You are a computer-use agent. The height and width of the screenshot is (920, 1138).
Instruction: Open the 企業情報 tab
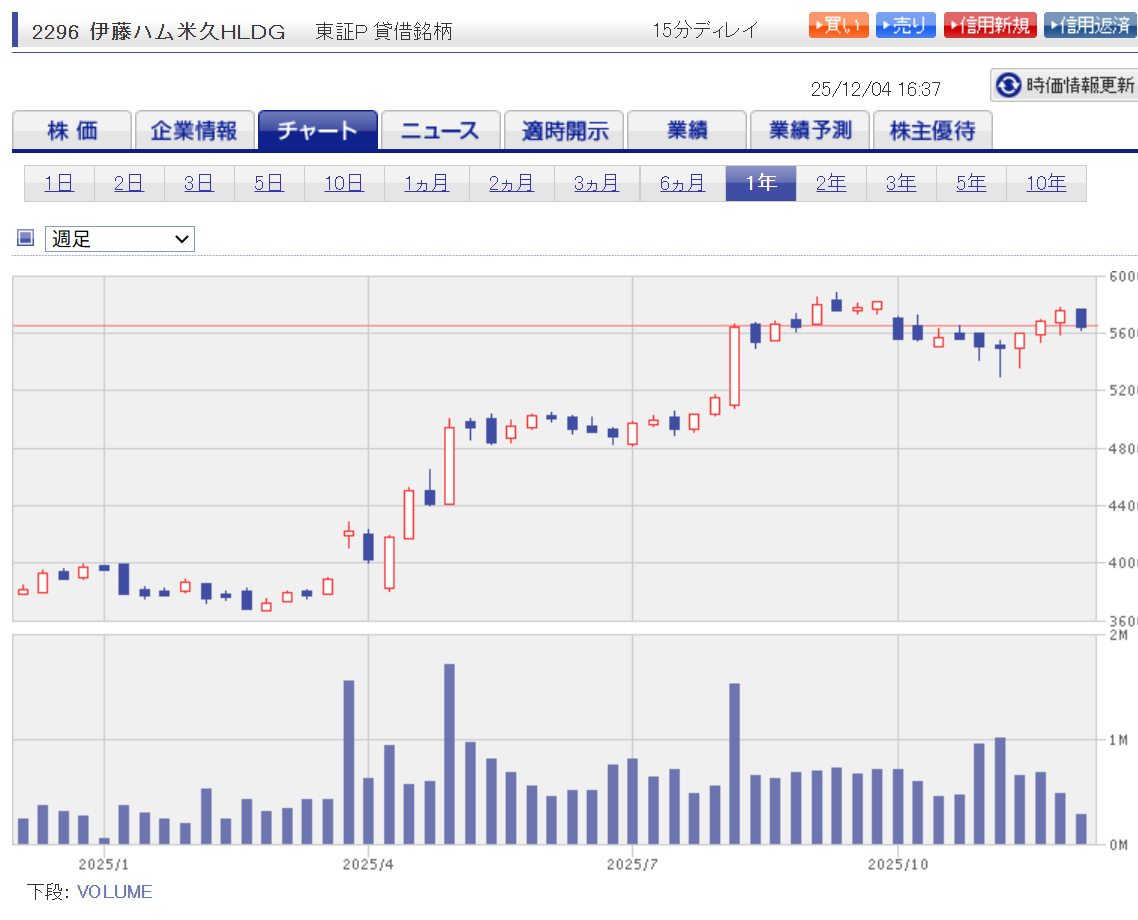(194, 130)
